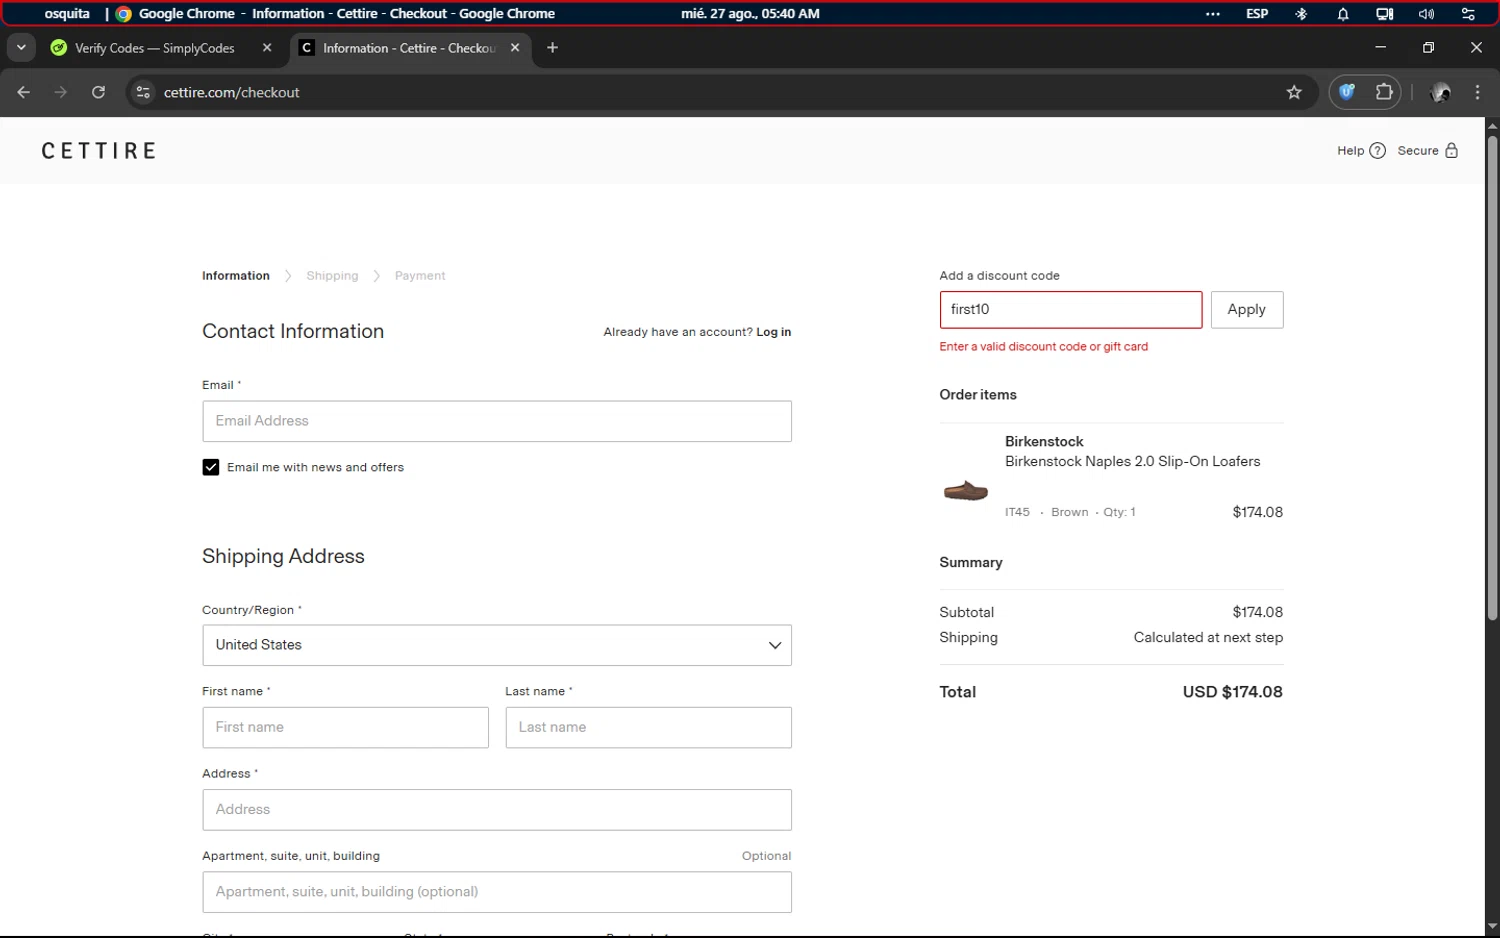Open site information icon in address bar

(143, 92)
